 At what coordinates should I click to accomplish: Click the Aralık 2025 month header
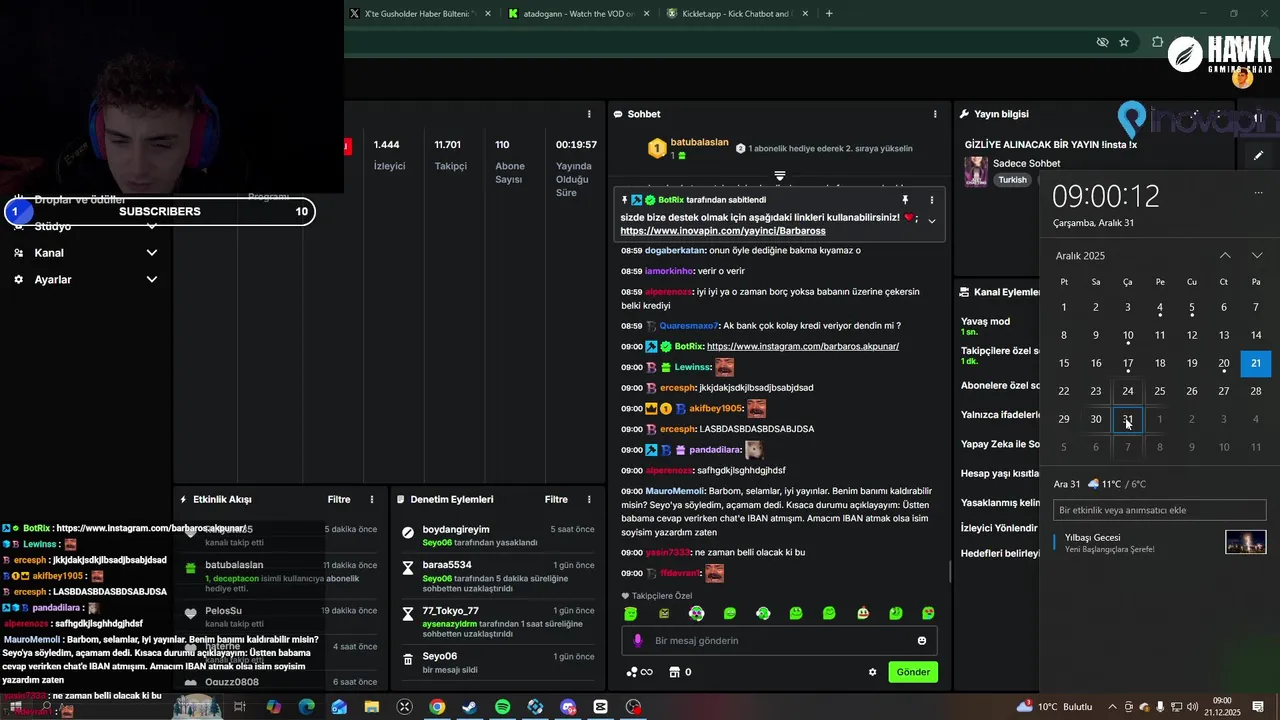tap(1080, 256)
